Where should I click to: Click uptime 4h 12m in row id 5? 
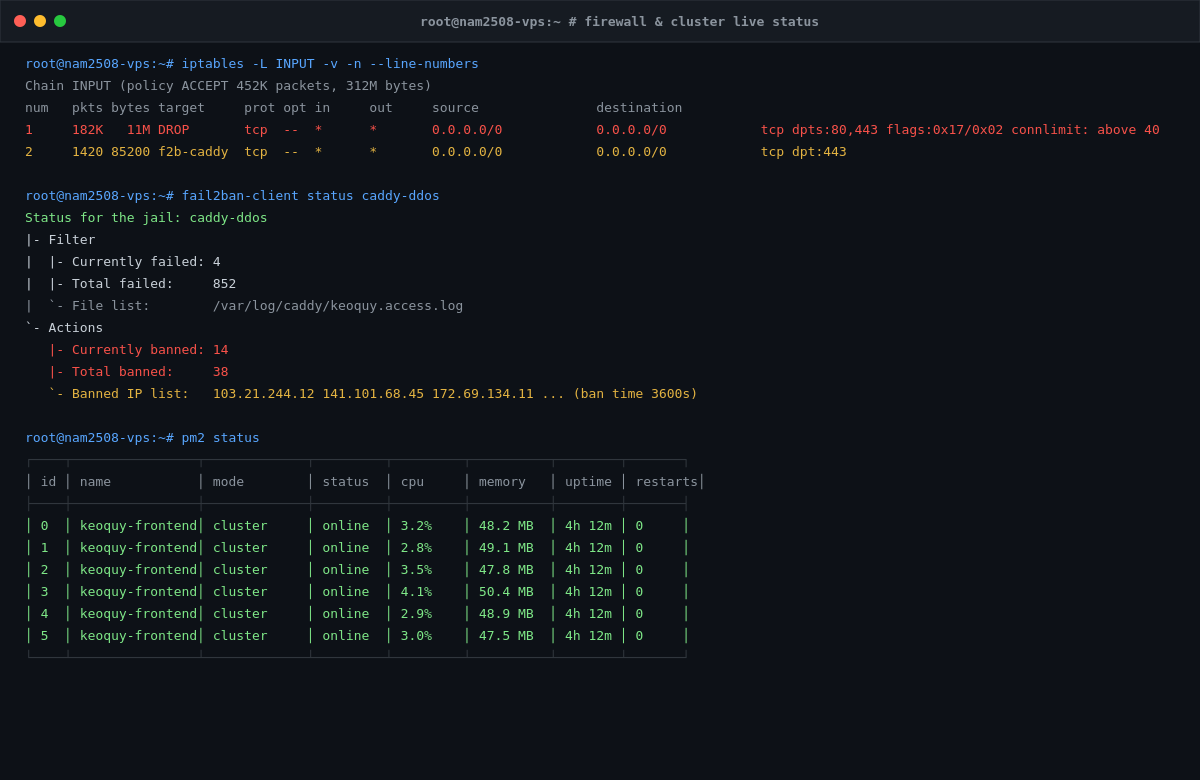588,636
